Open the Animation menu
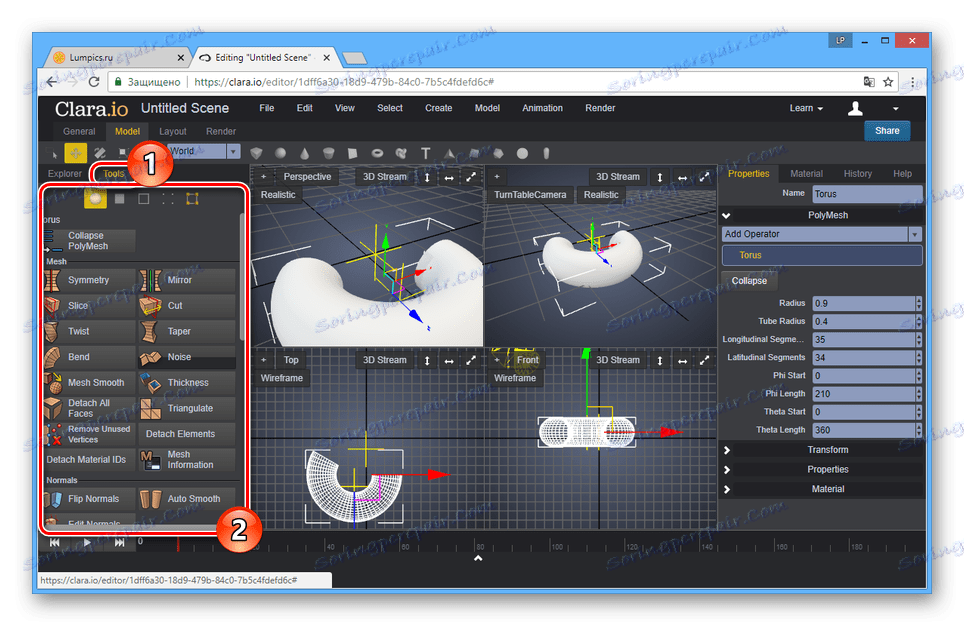Image resolution: width=964 pixels, height=626 pixels. pyautogui.click(x=542, y=108)
